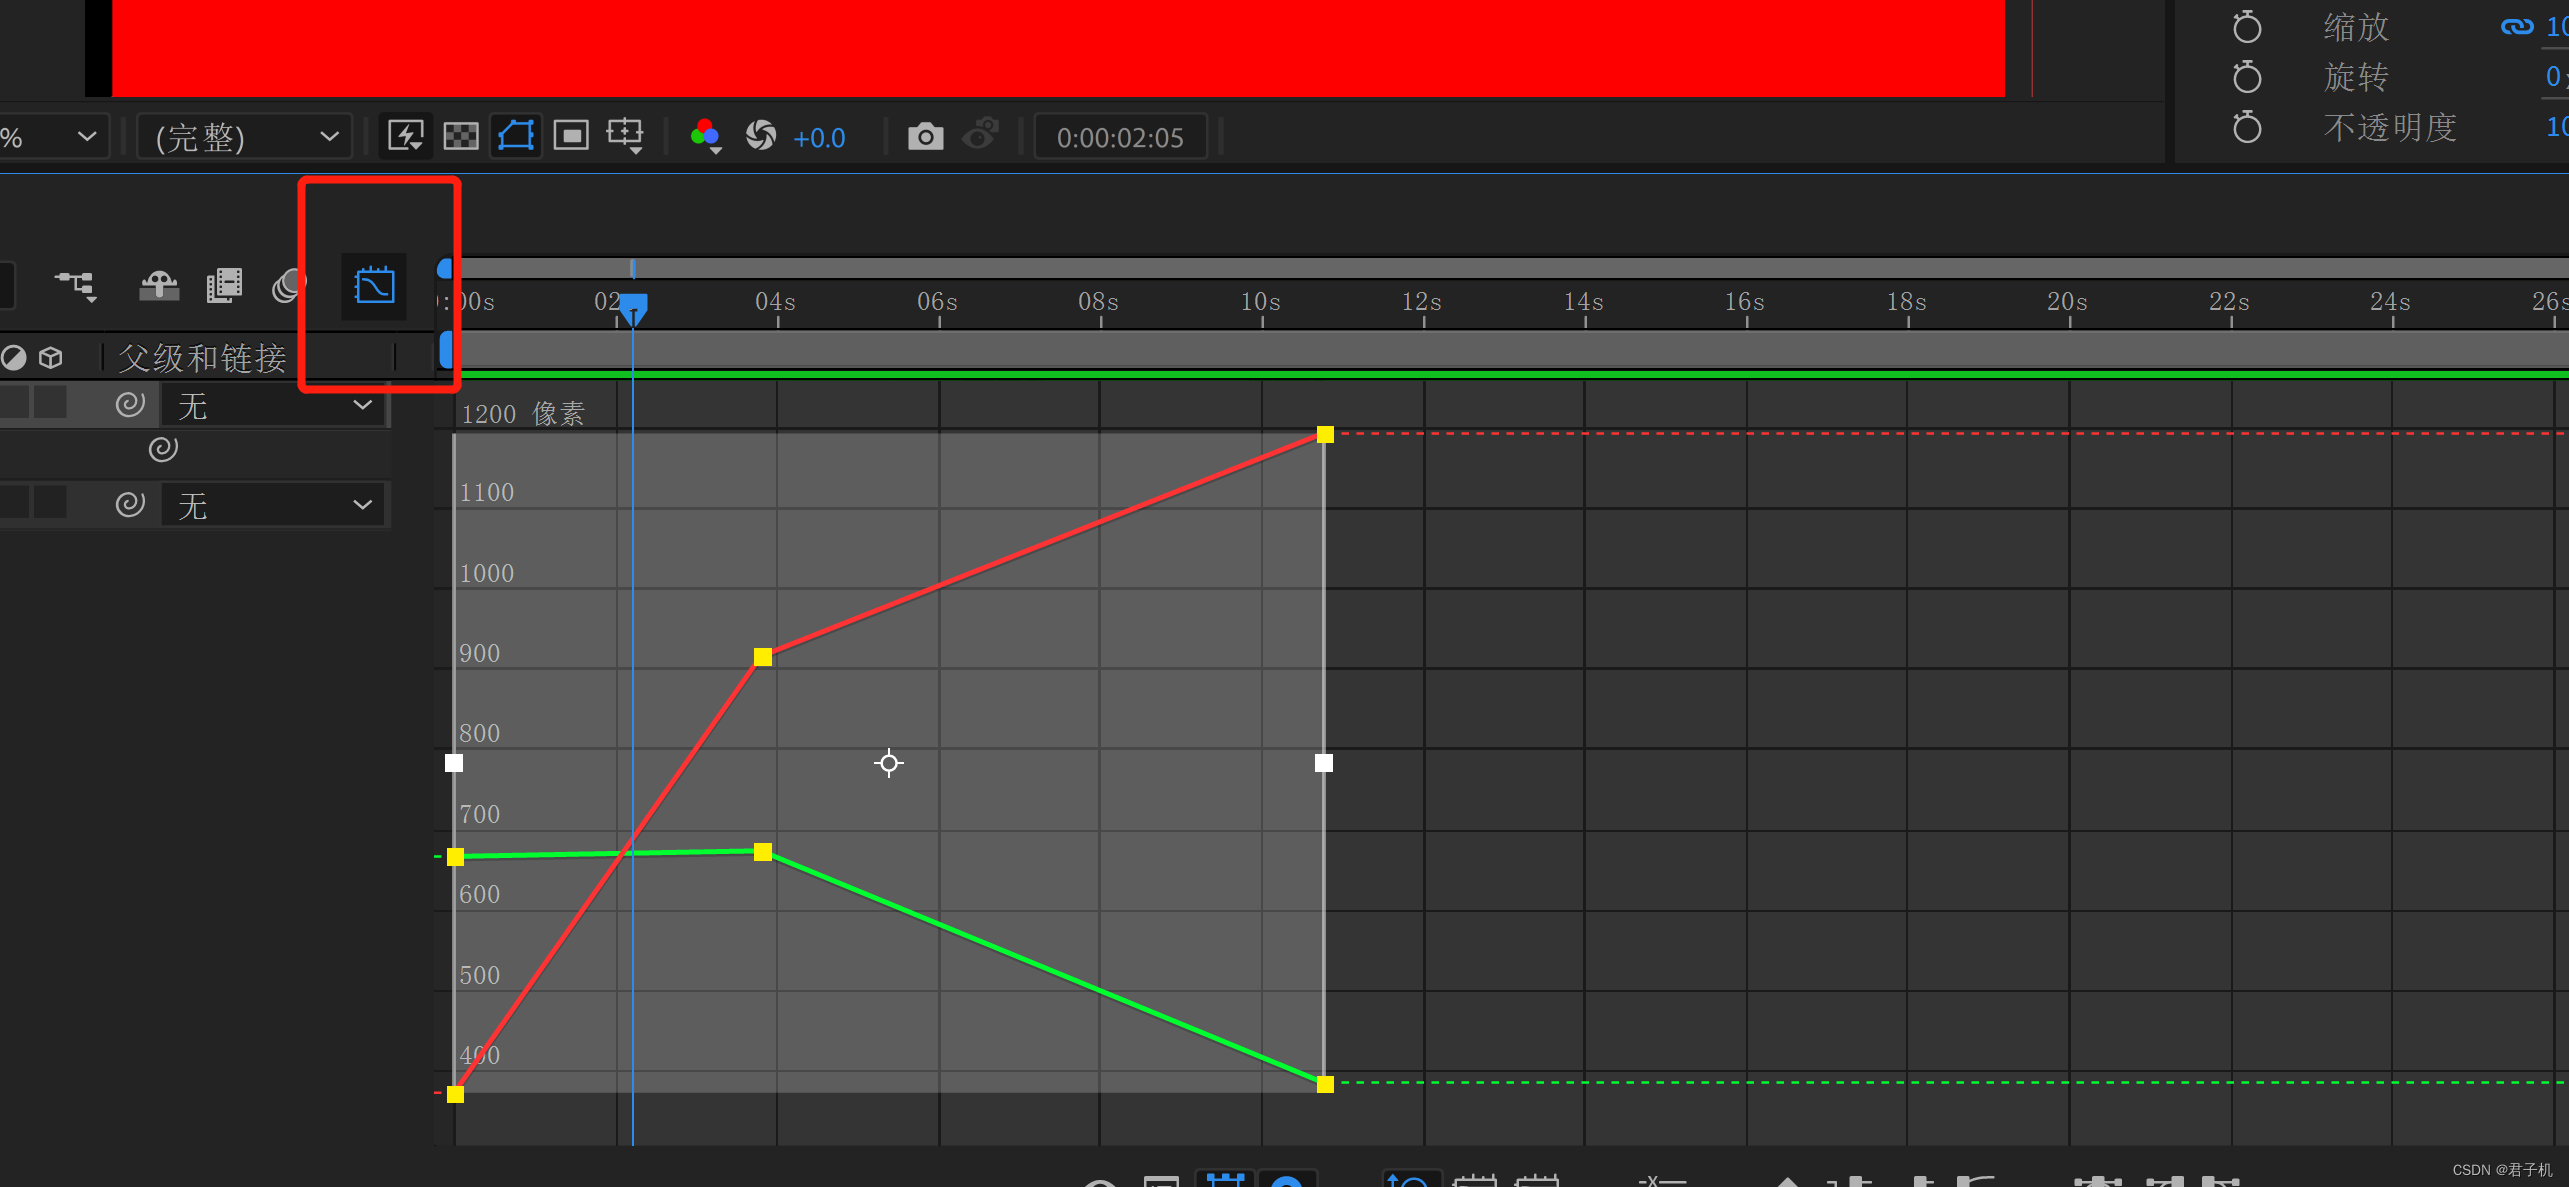Take a snapshot with camera icon
This screenshot has width=2569, height=1187.
click(925, 136)
